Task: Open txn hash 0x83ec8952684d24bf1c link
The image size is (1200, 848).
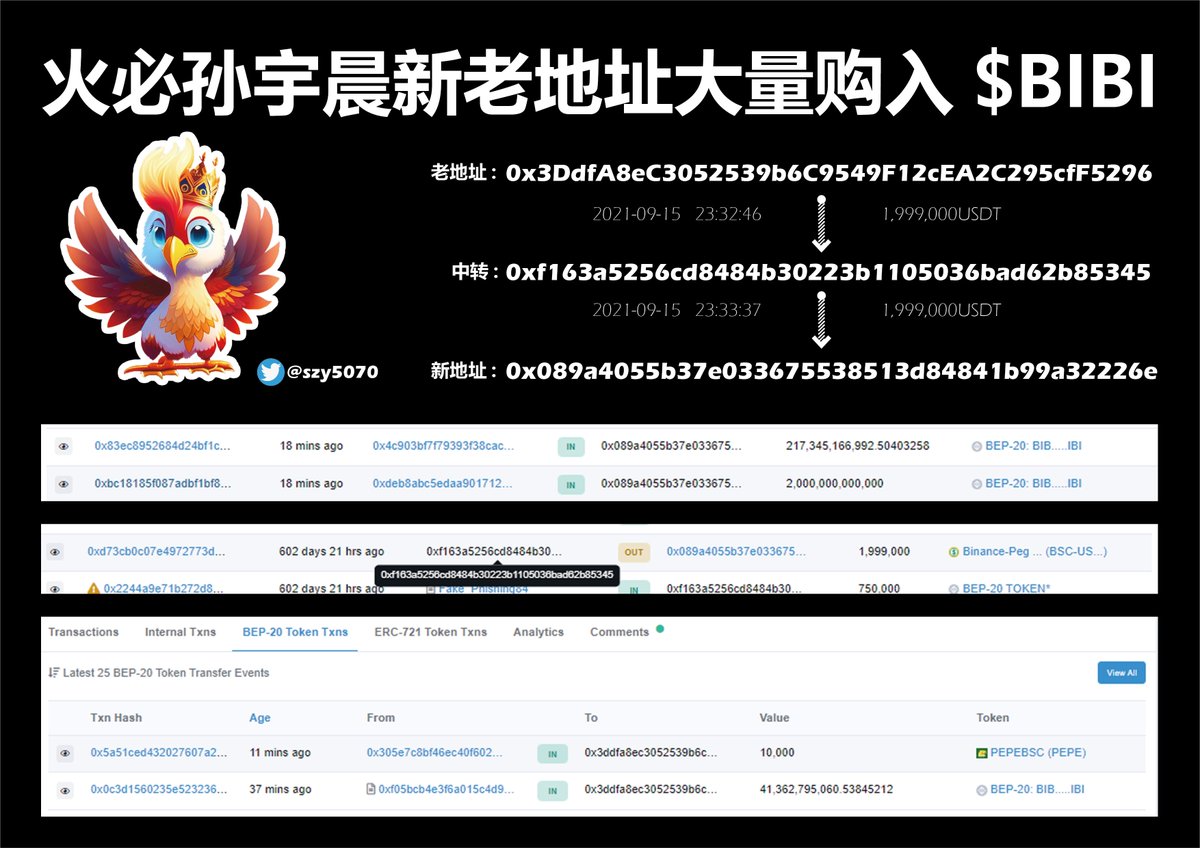Action: click(x=162, y=446)
